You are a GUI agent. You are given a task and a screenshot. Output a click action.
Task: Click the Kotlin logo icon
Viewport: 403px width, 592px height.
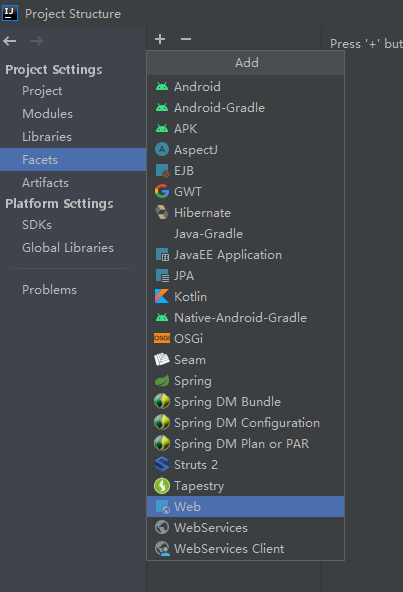coord(162,296)
